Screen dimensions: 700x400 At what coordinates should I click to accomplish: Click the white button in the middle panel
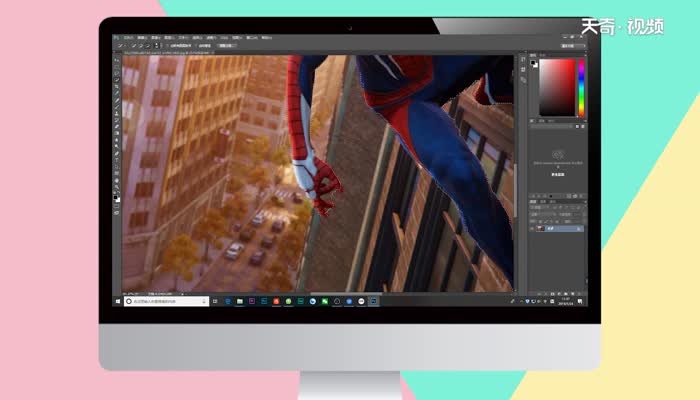(x=558, y=175)
